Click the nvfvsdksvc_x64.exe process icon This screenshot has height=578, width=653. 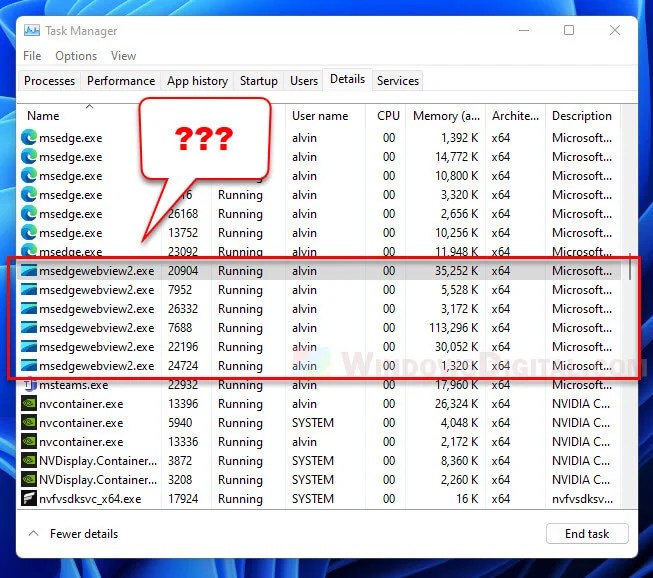(29, 499)
